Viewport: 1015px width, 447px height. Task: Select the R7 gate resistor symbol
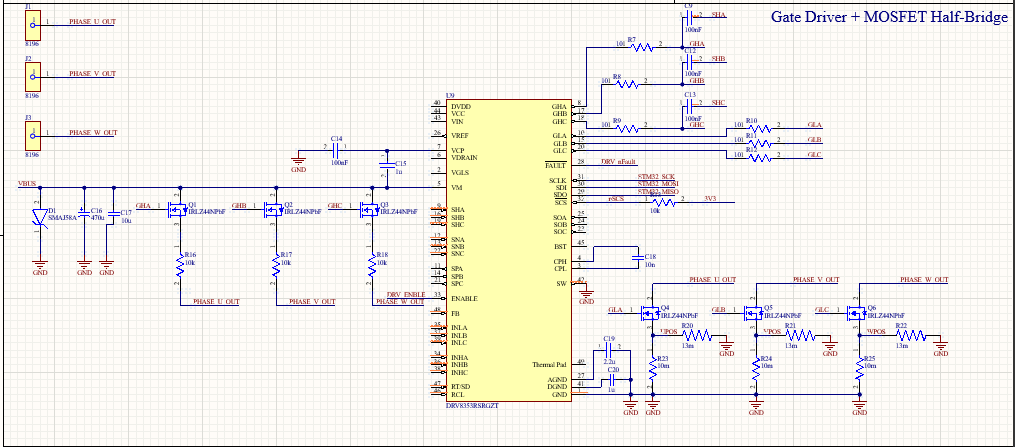(643, 47)
